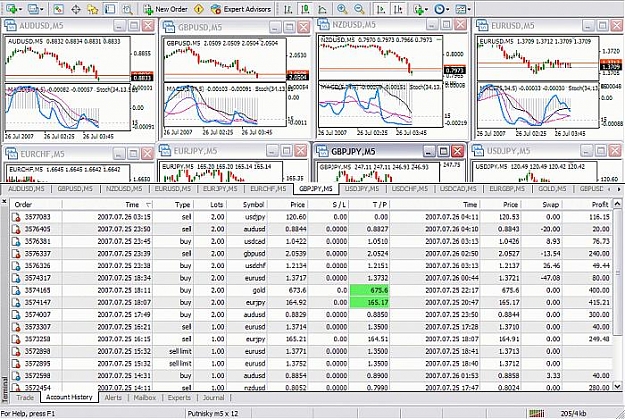
Task: Zoom in on the chart
Action: coord(342,9)
